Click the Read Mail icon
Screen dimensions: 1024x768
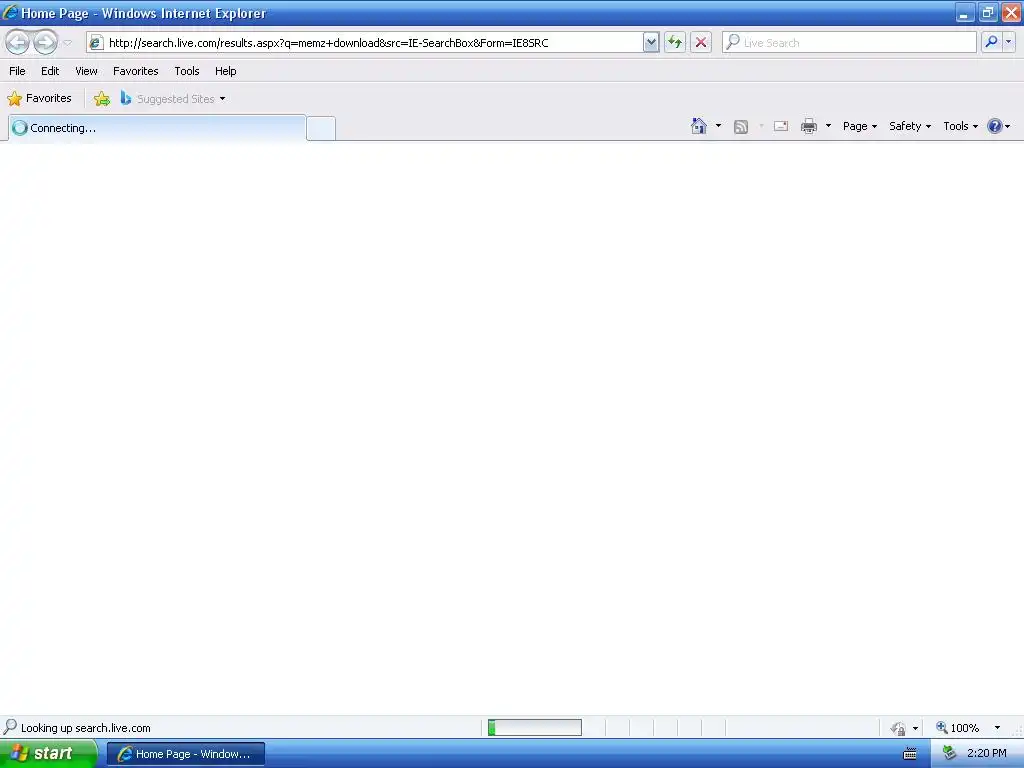(x=781, y=126)
